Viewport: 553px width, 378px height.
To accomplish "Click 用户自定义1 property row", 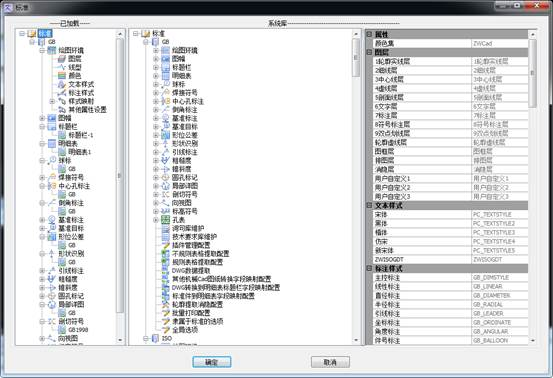I will pyautogui.click(x=451, y=178).
